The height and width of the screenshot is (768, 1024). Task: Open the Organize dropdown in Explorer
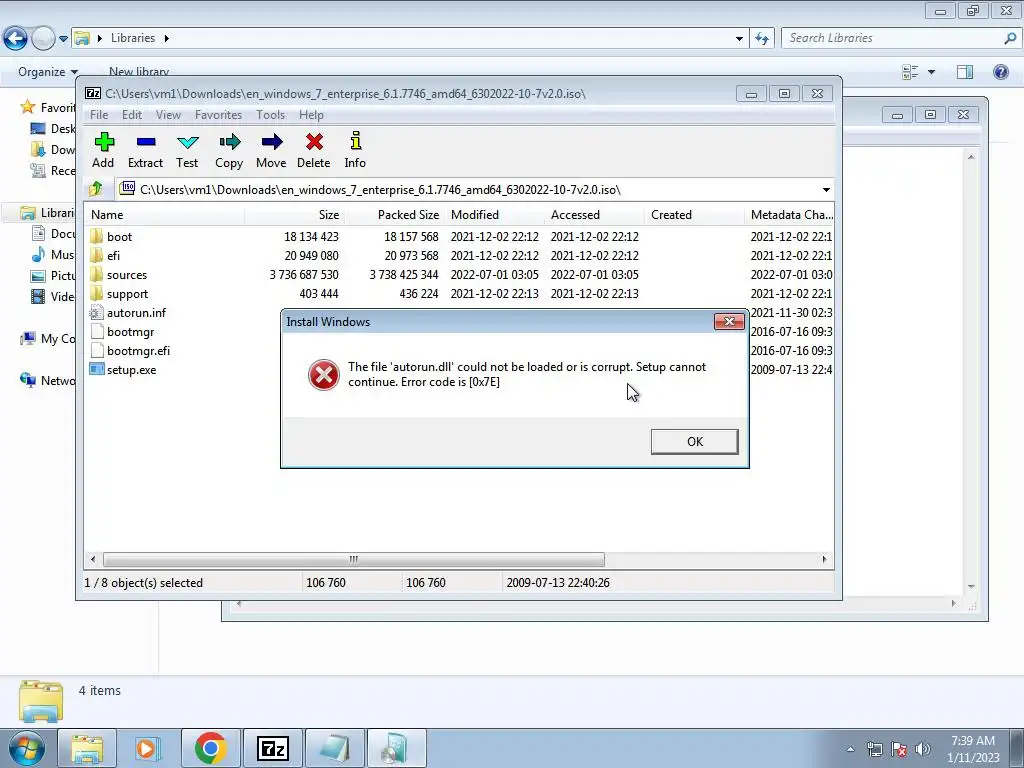pos(48,72)
